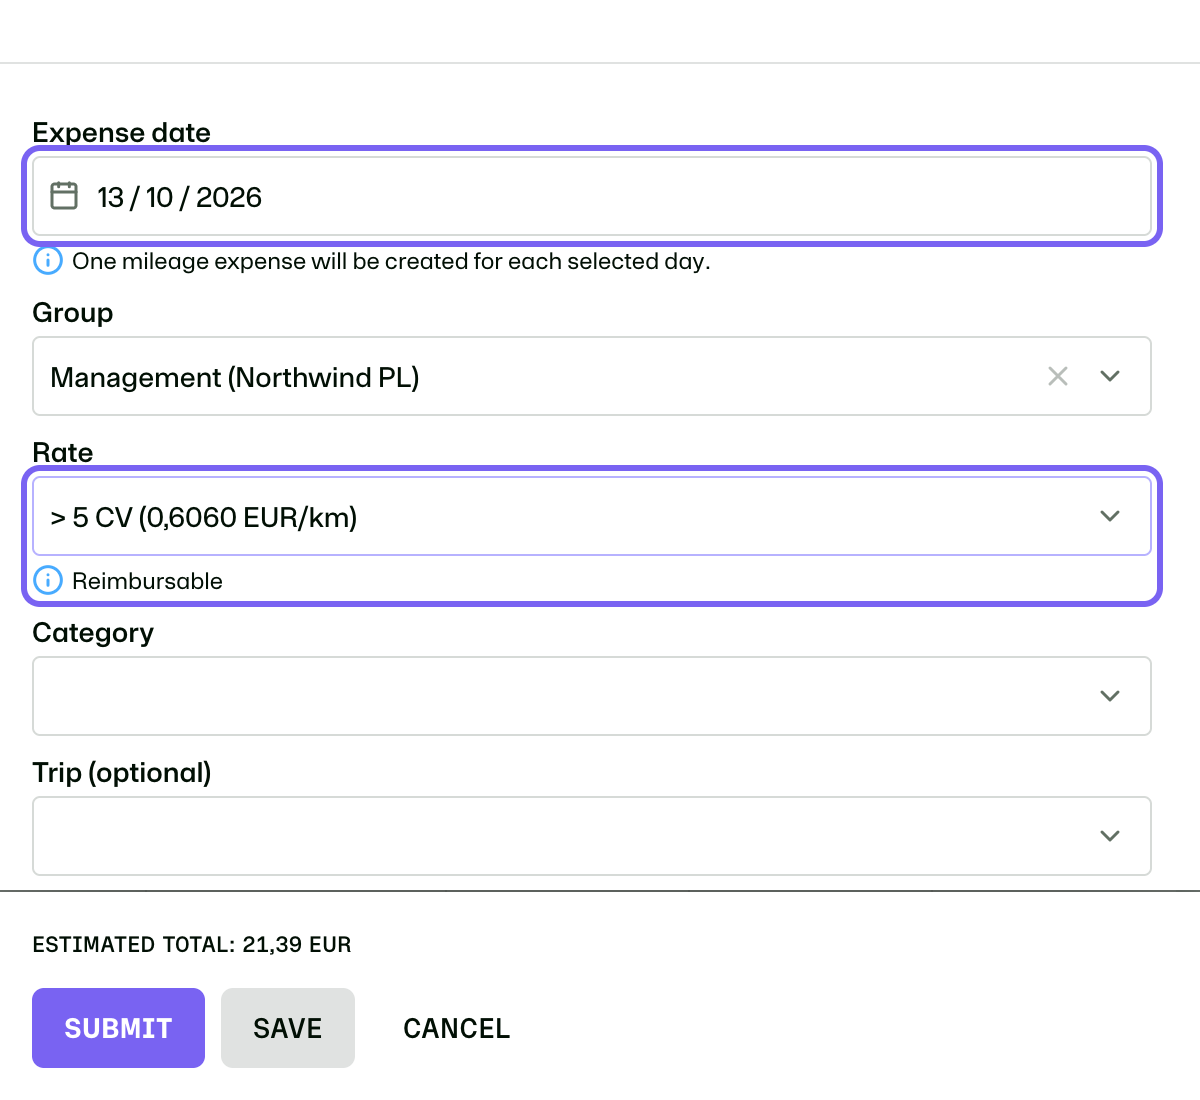
Task: Click the Estimated Total 21,39 EUR text
Action: click(192, 945)
